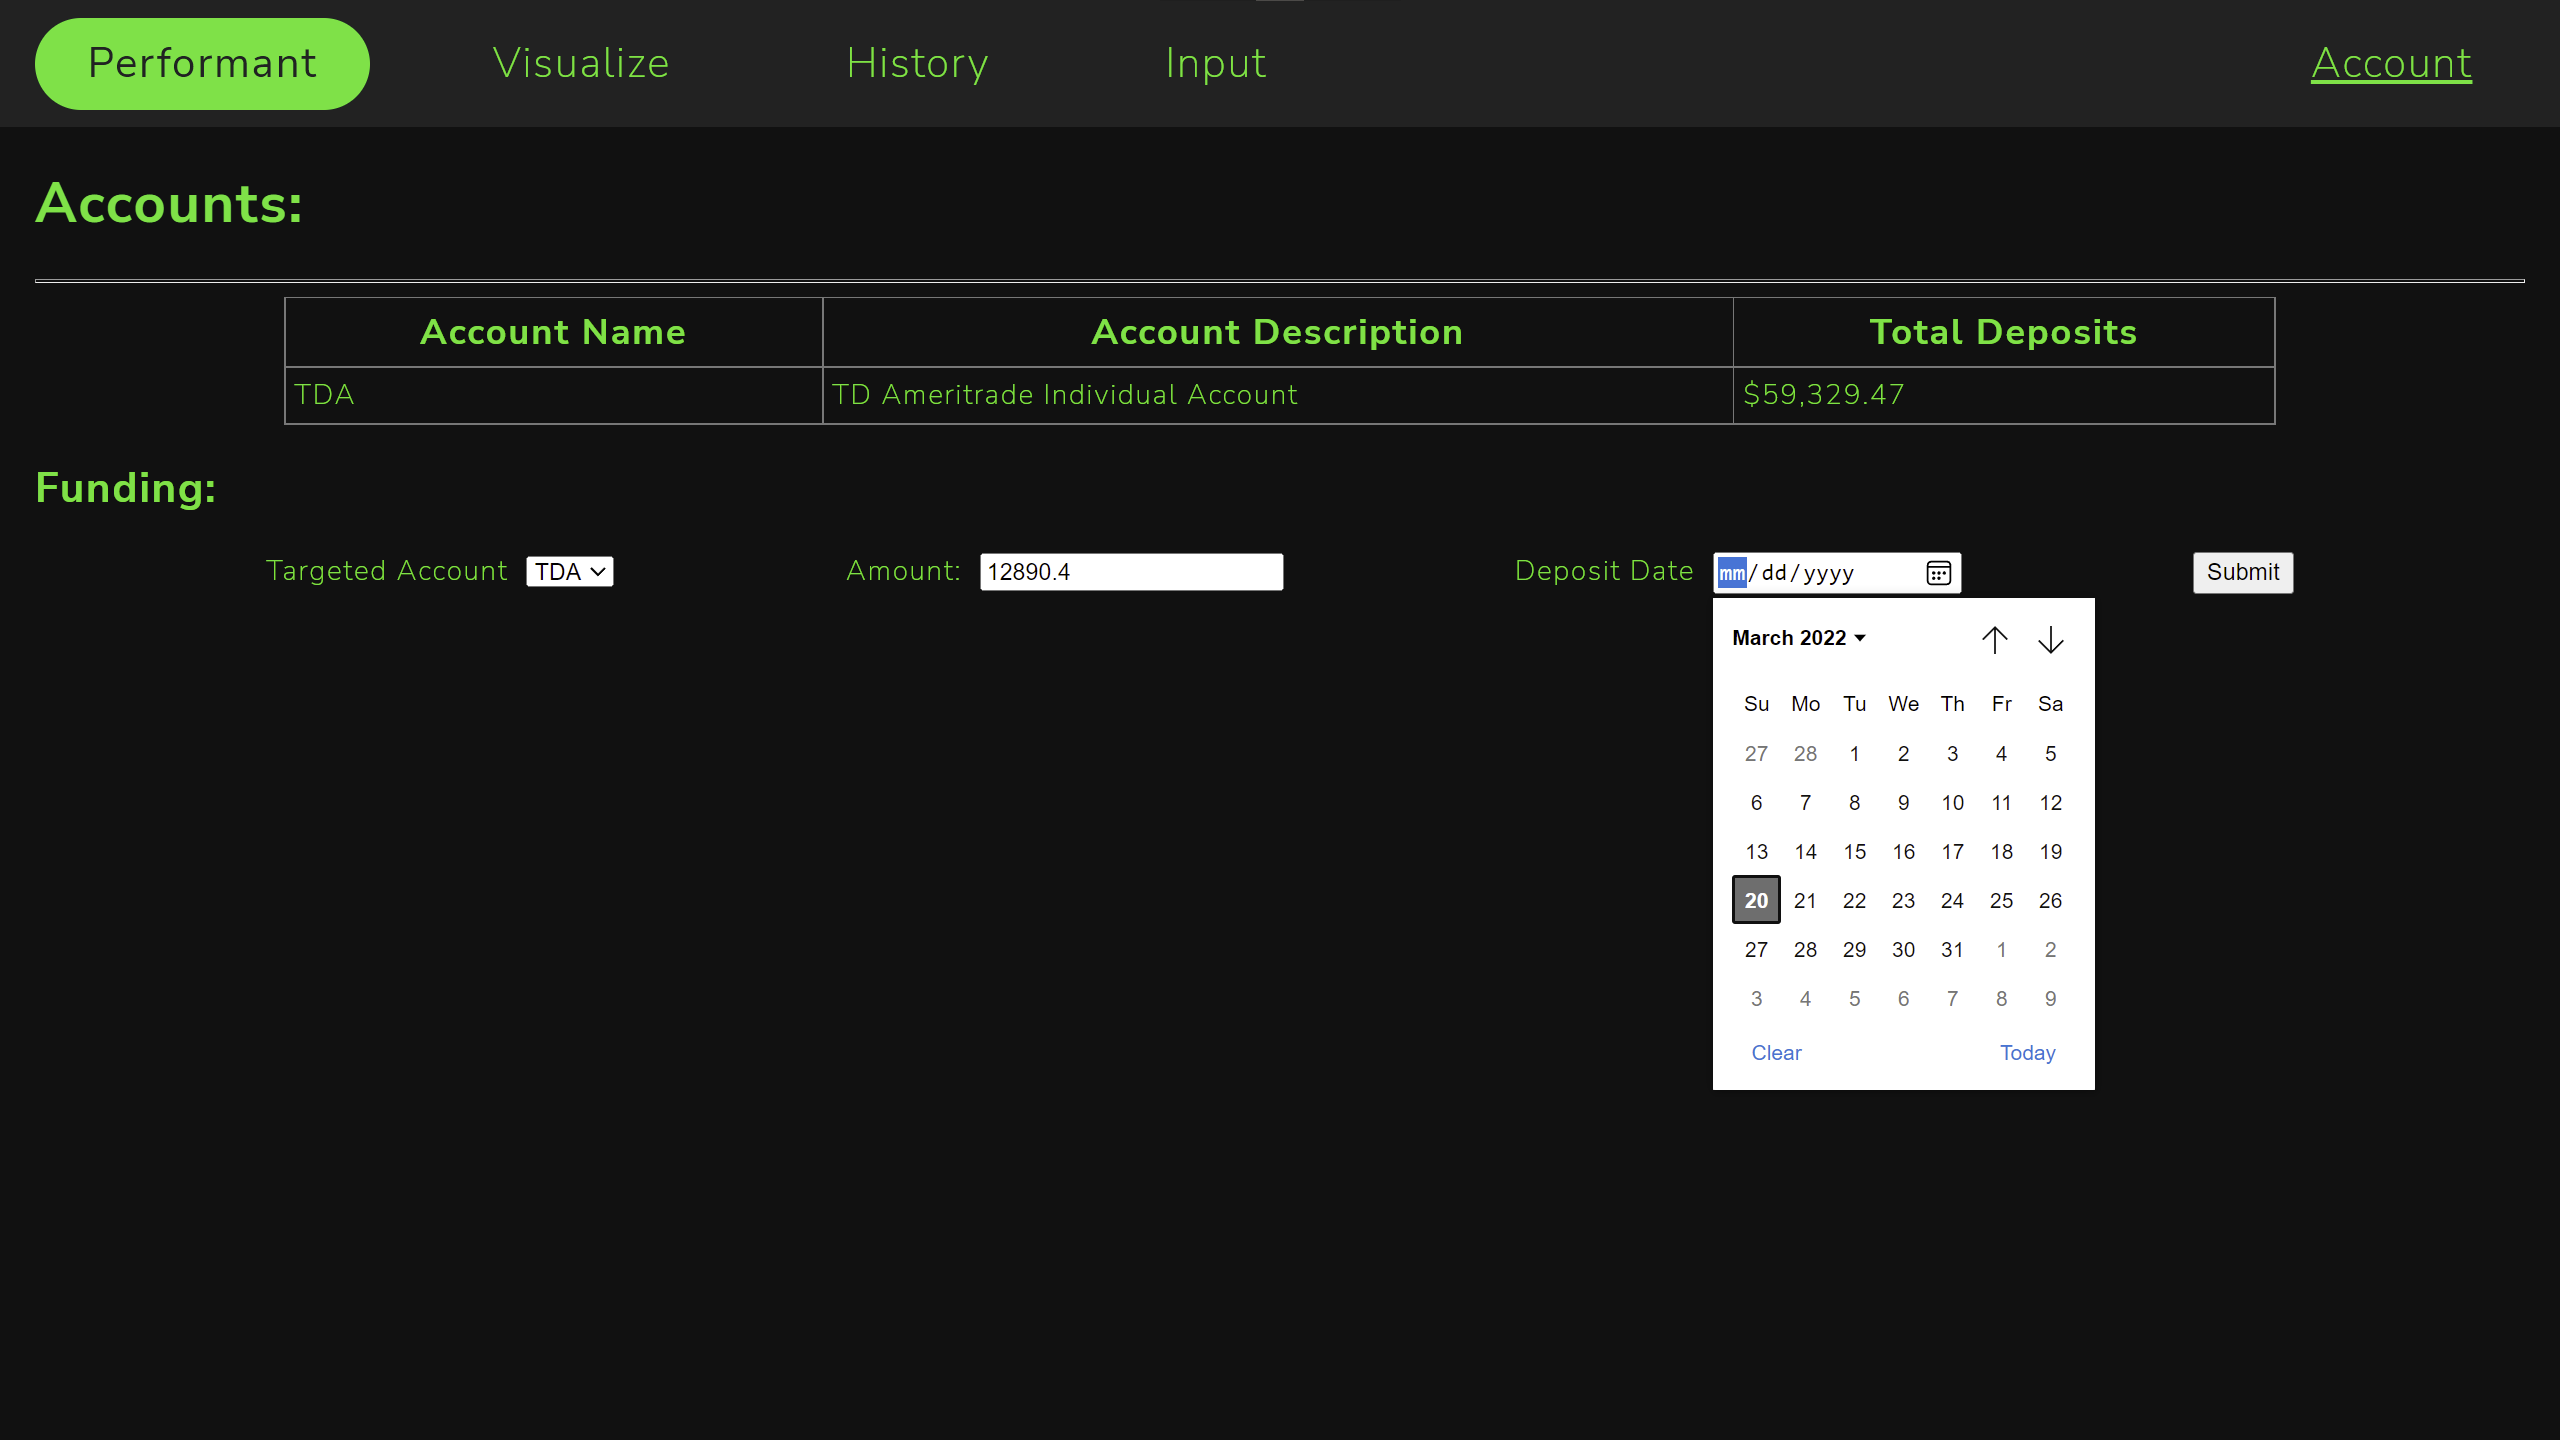This screenshot has width=2560, height=1440.
Task: Submit the funding deposit form
Action: (x=2242, y=572)
